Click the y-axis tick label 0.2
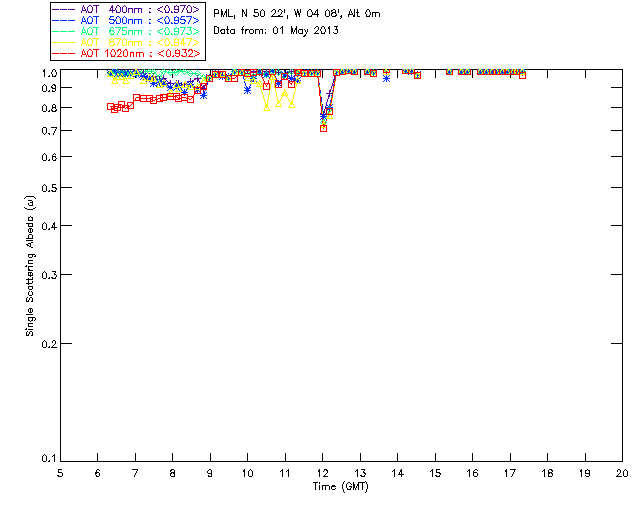Viewport: 640px width, 512px height. point(49,344)
